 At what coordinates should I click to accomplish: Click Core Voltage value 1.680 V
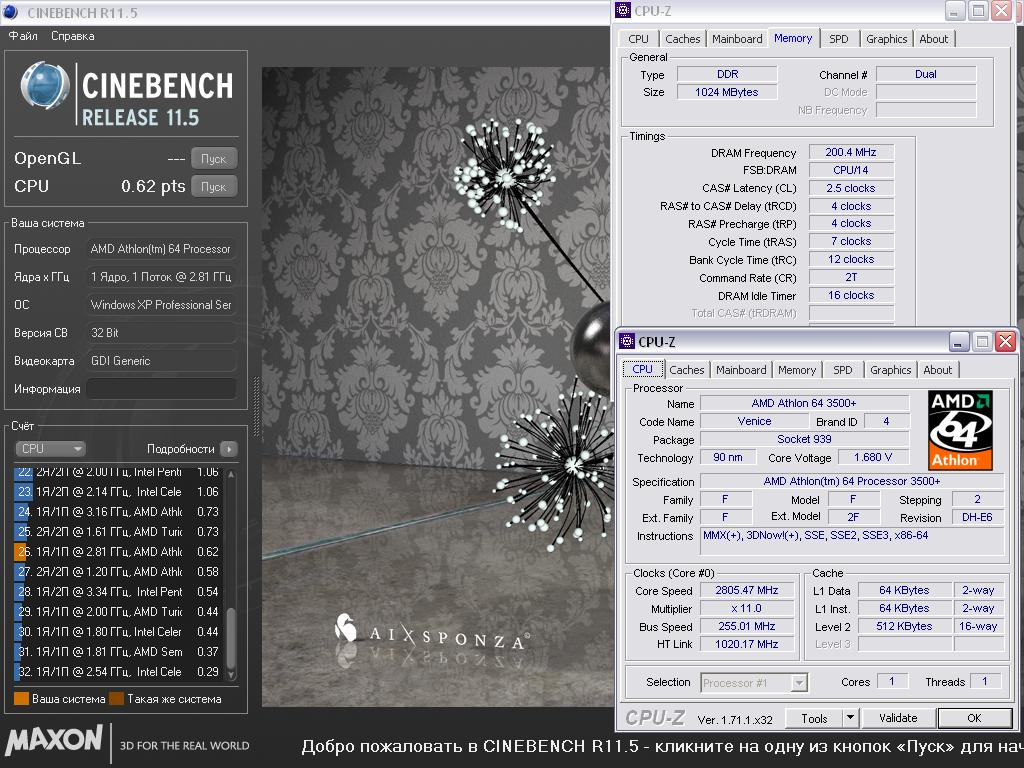pyautogui.click(x=872, y=457)
